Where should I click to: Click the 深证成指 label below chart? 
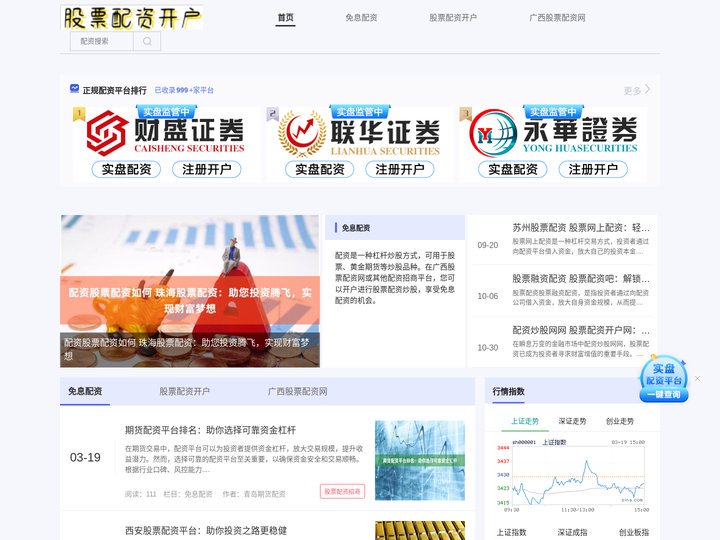pyautogui.click(x=572, y=533)
